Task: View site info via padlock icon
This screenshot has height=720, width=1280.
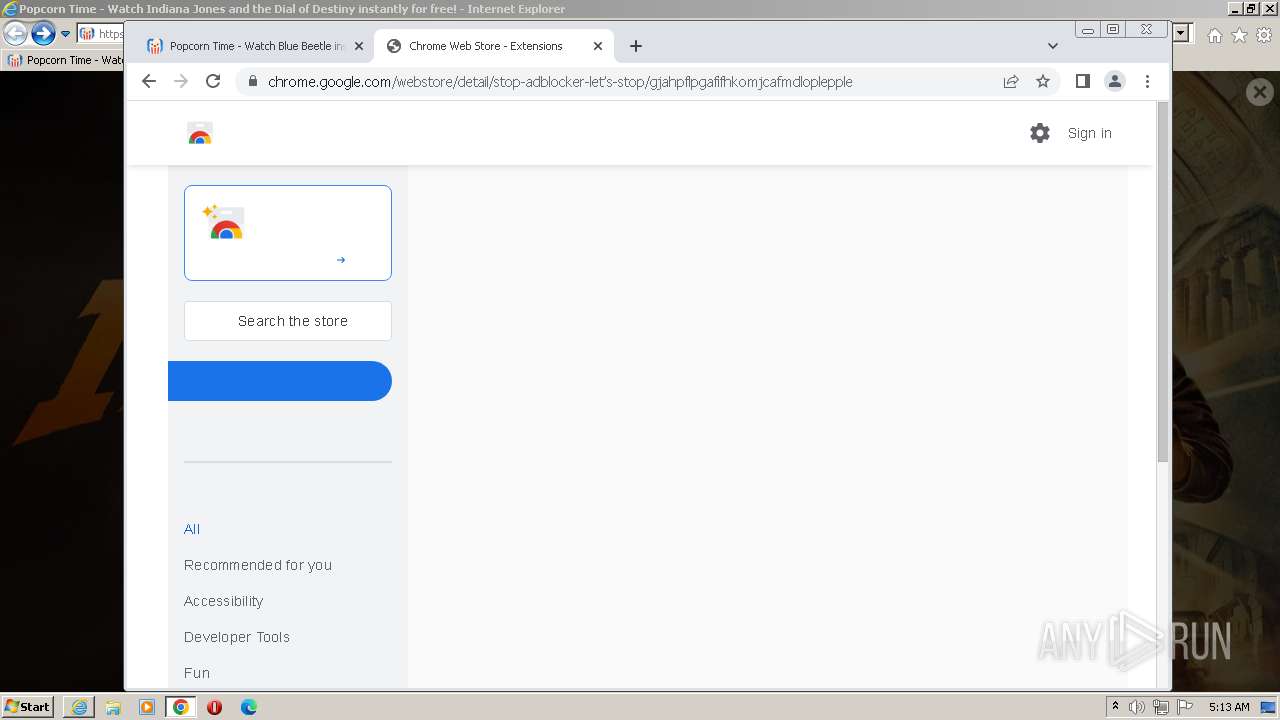Action: click(x=252, y=82)
